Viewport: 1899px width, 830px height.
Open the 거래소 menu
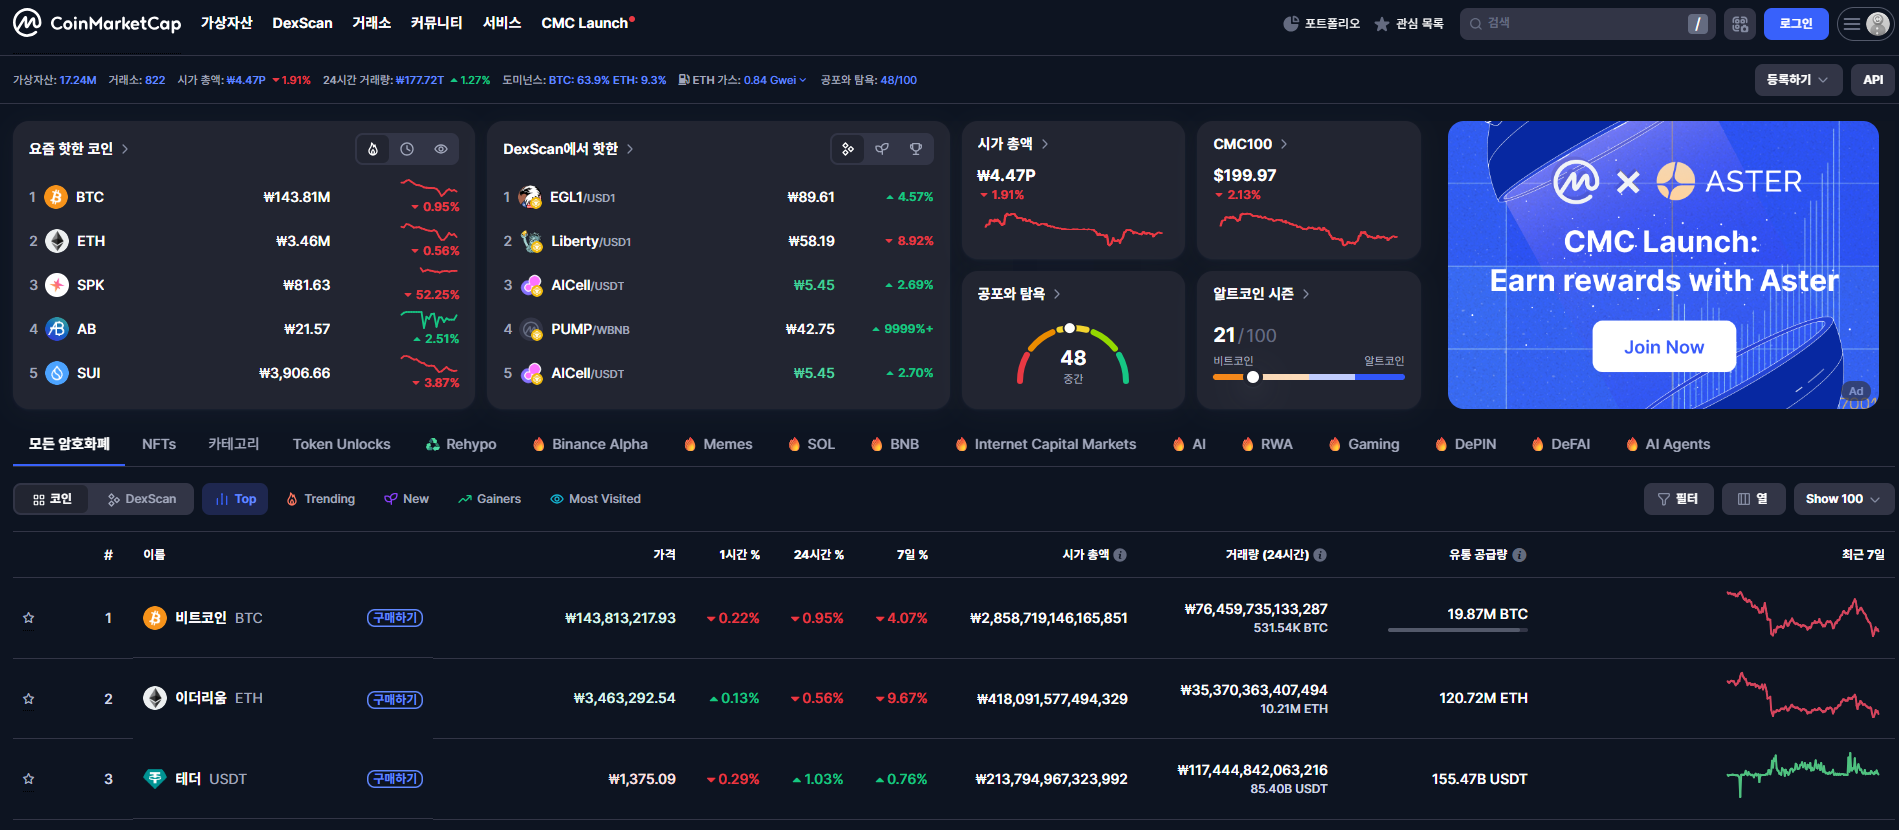click(371, 23)
